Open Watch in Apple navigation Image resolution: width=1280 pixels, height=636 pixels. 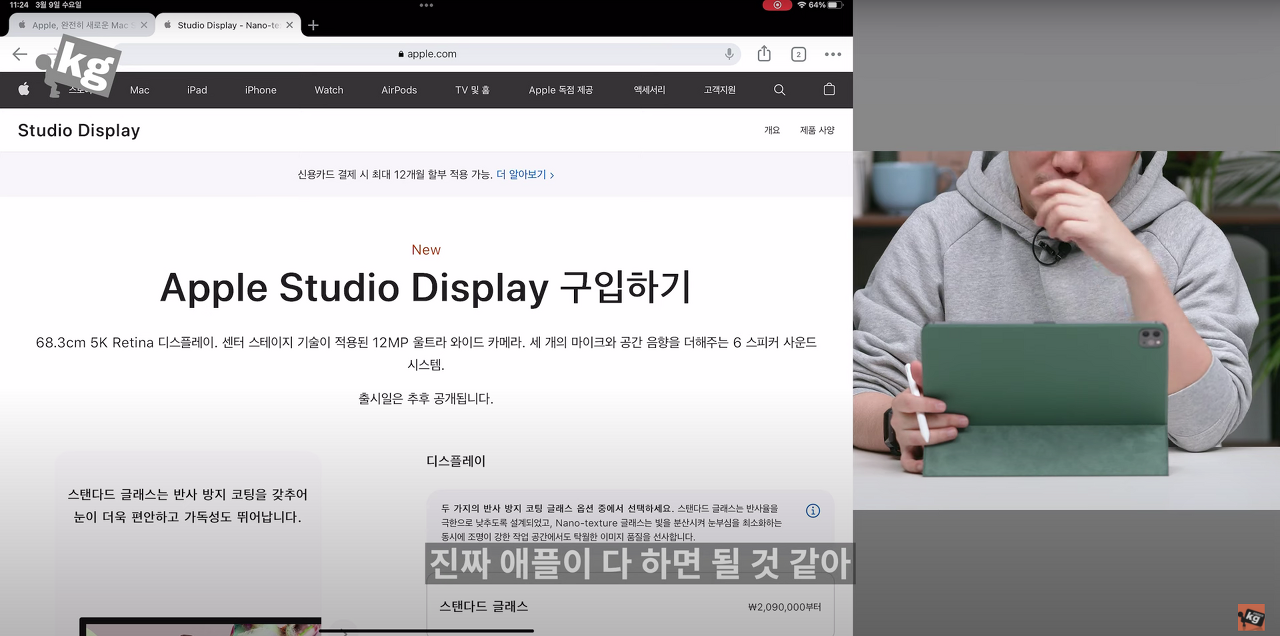coord(329,90)
